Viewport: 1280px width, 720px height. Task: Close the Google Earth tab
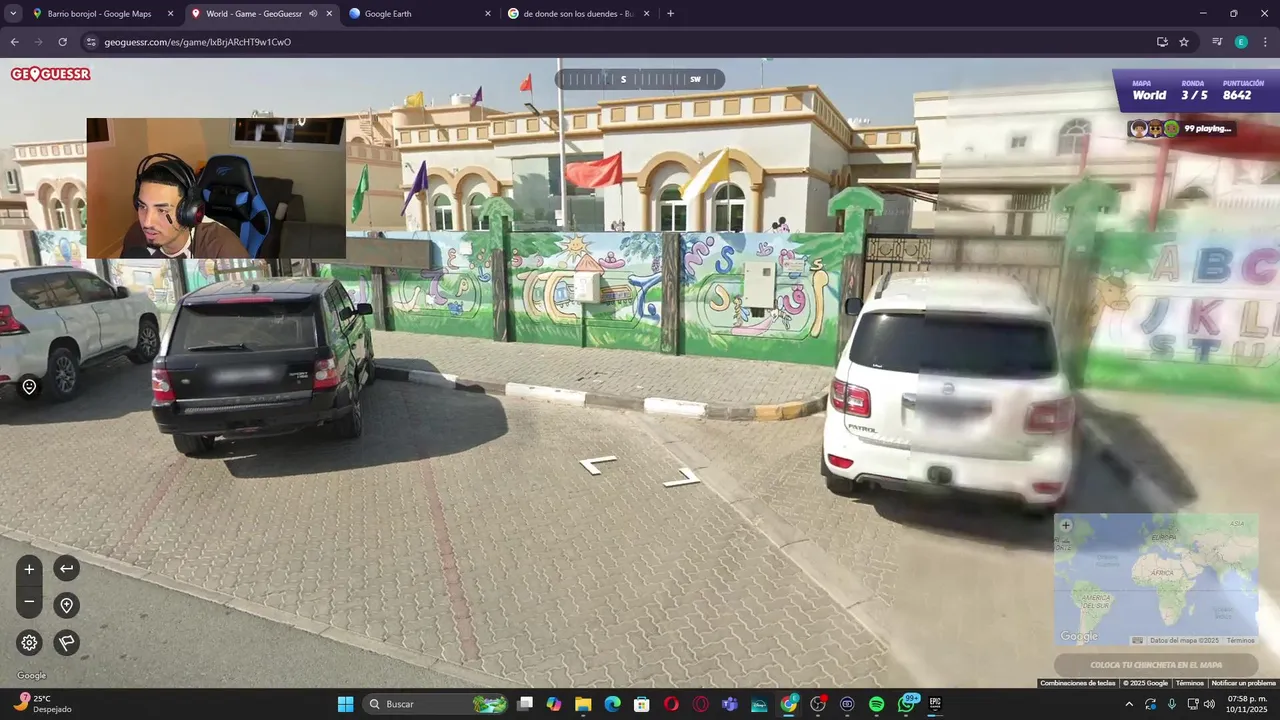(x=488, y=14)
